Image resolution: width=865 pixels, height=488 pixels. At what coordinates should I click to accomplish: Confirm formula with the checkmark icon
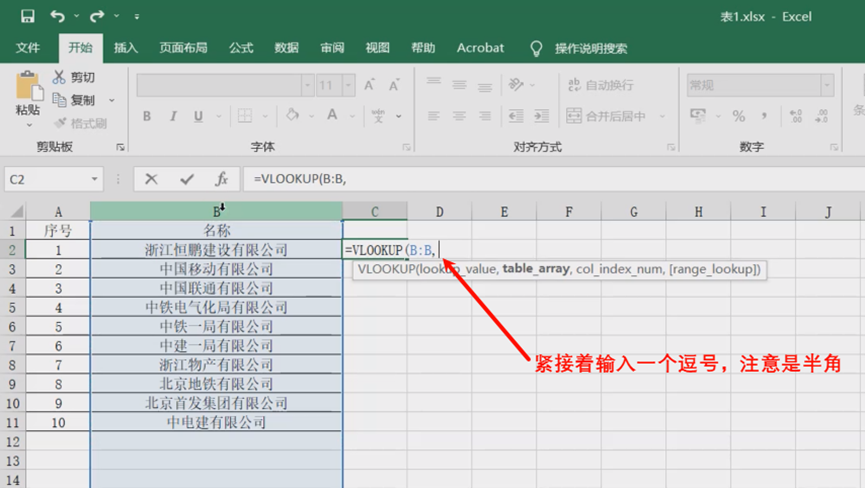click(x=187, y=179)
